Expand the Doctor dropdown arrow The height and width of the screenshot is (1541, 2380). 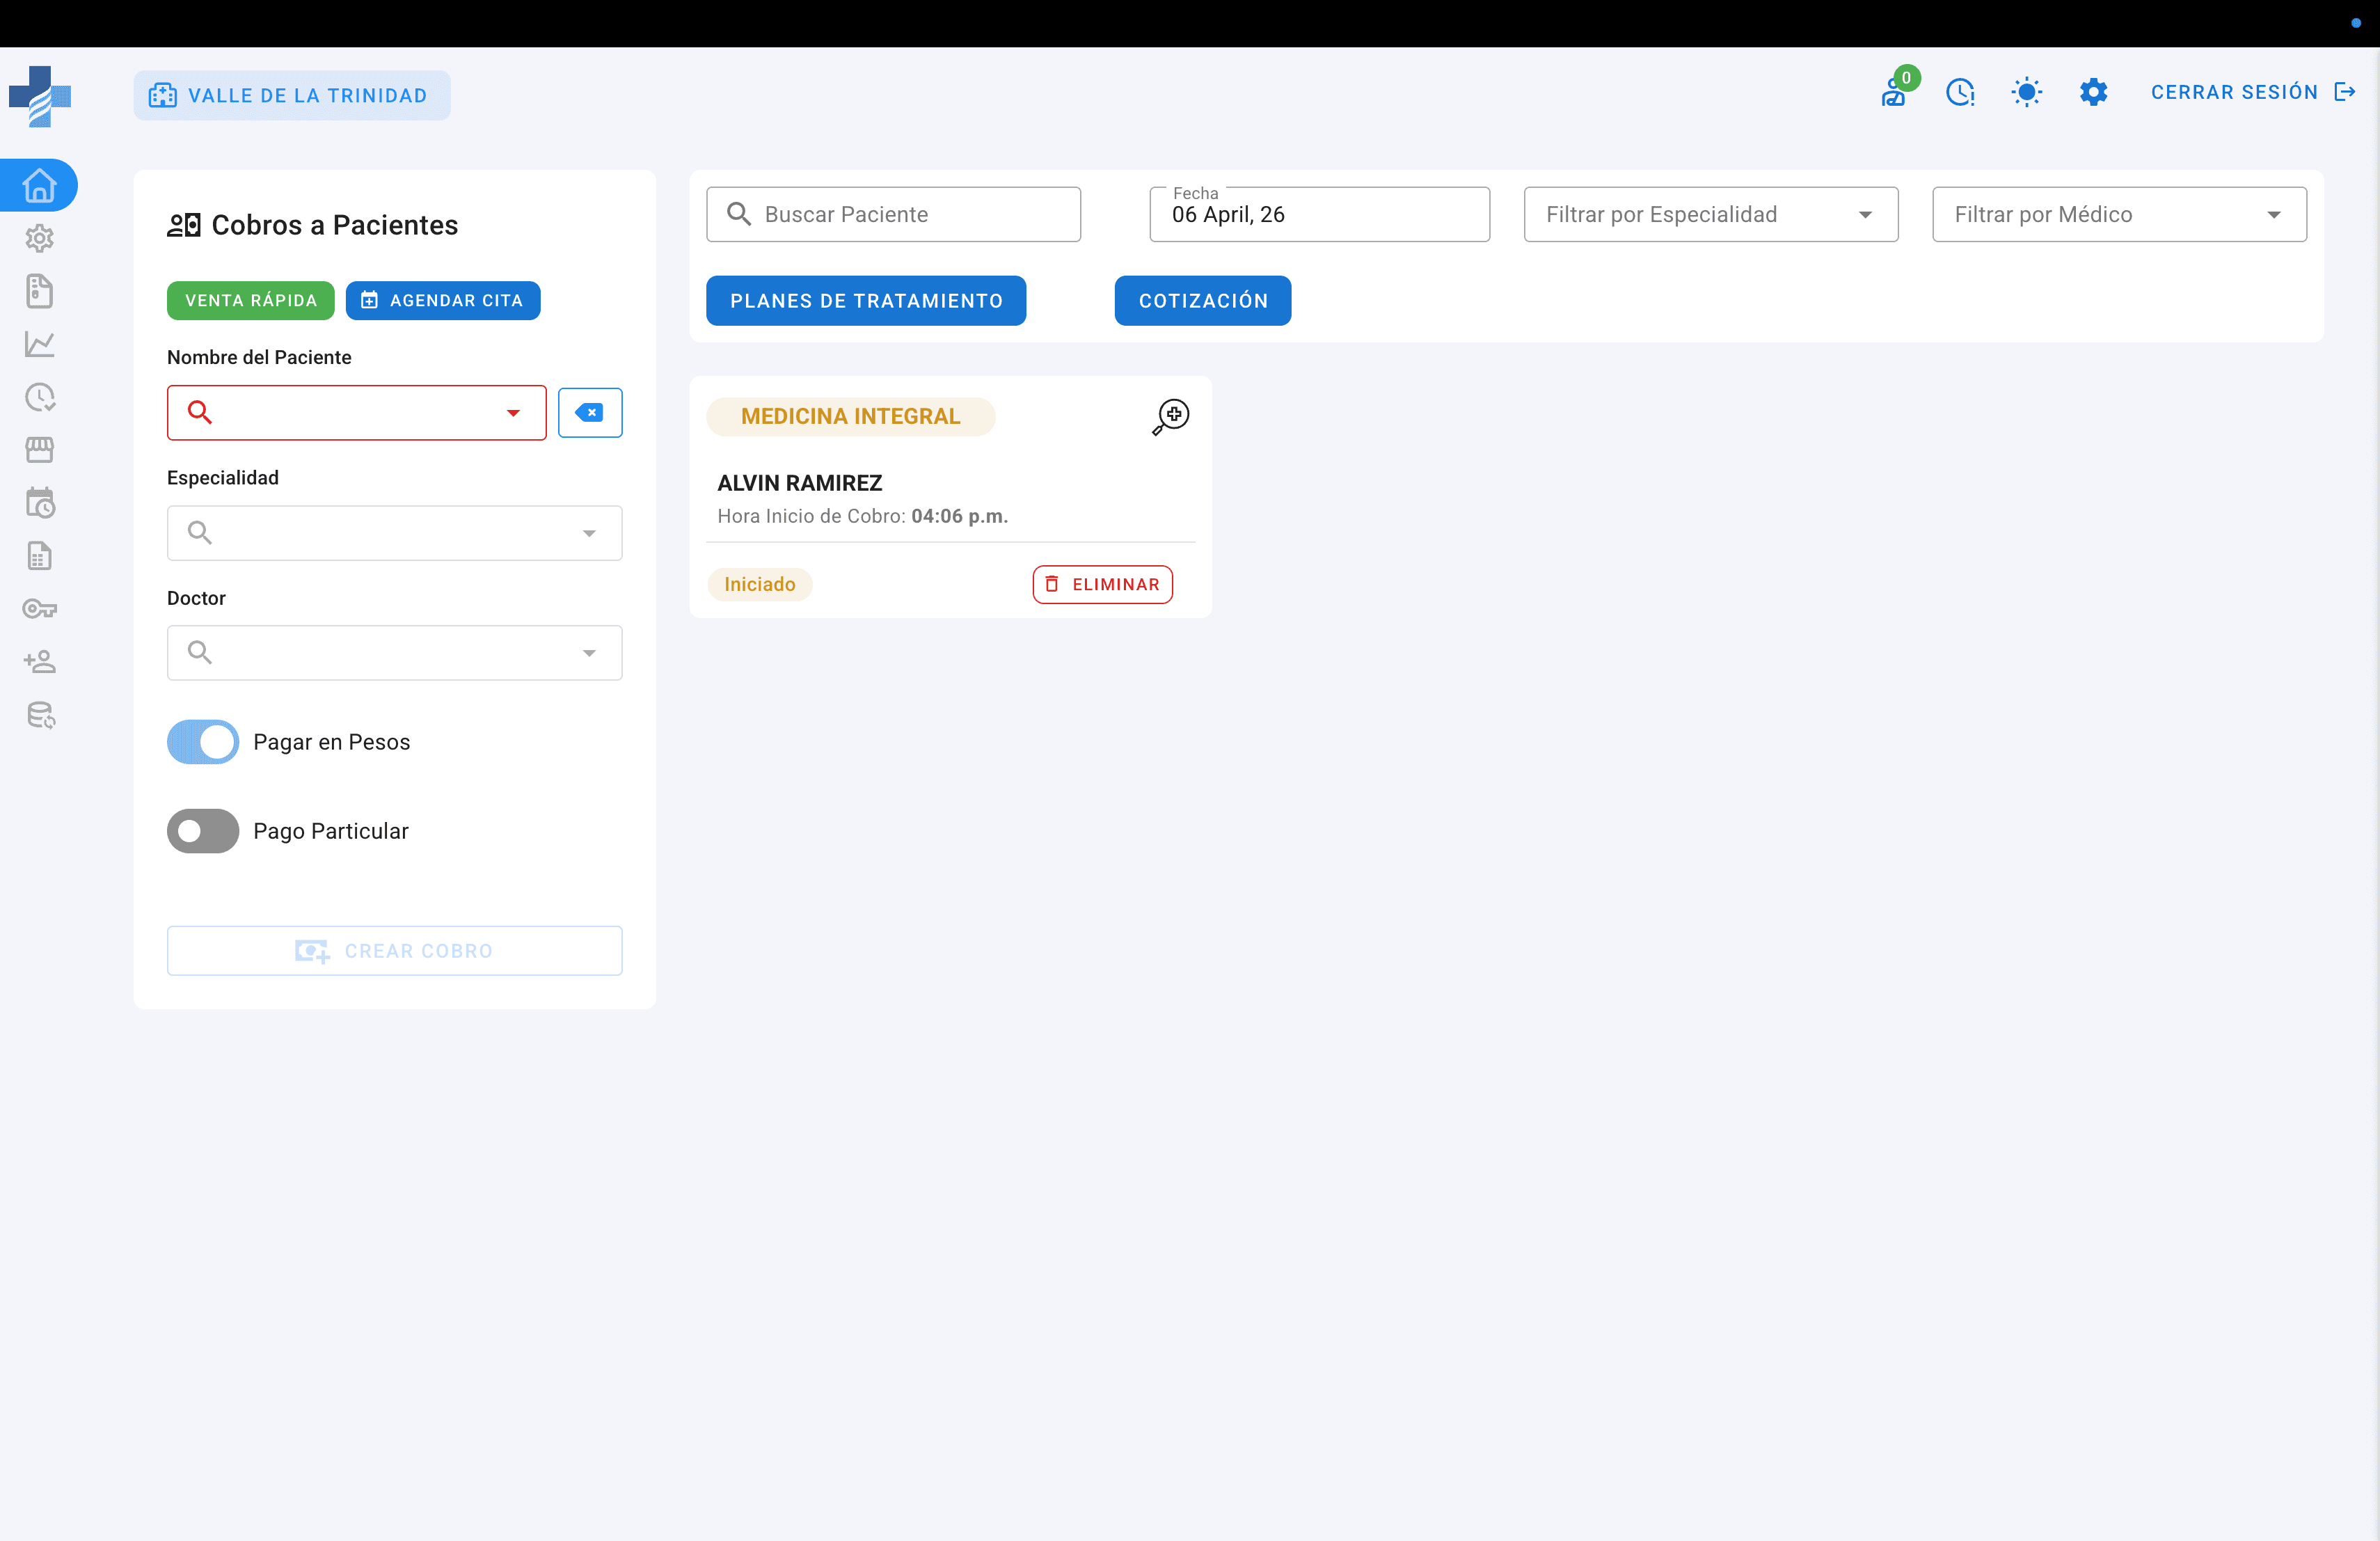(x=589, y=653)
